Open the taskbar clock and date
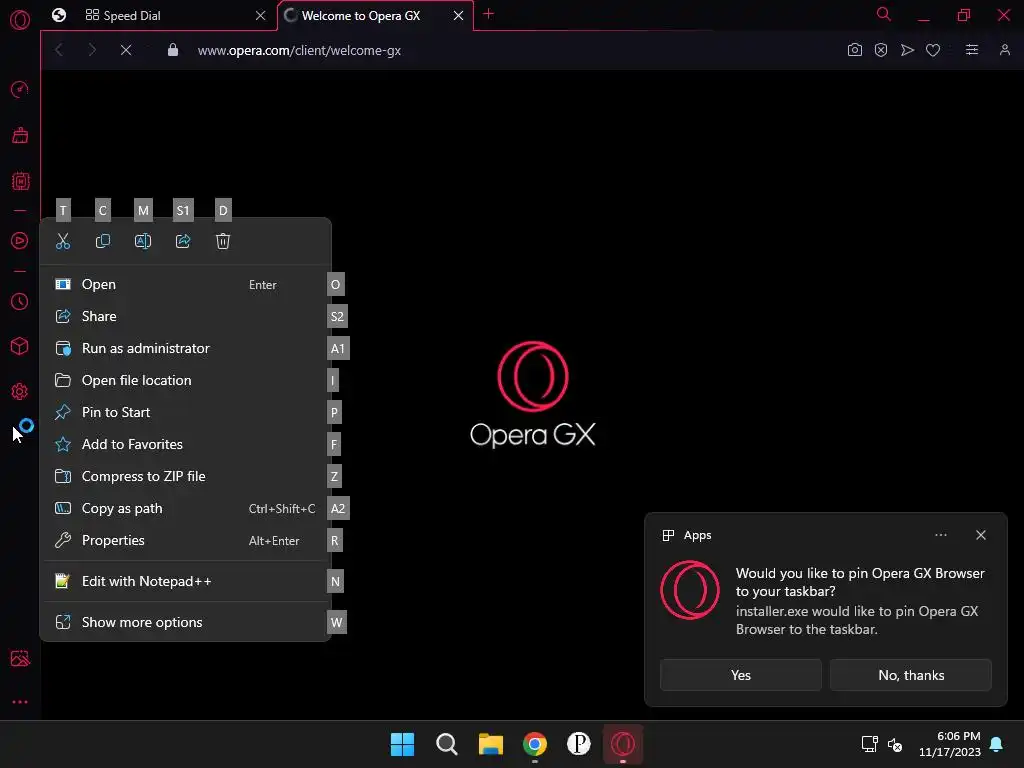The image size is (1024, 768). (x=950, y=744)
